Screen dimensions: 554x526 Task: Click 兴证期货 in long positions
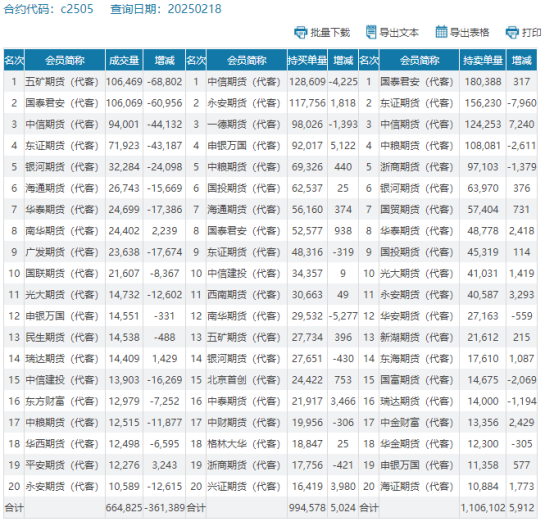(x=244, y=486)
